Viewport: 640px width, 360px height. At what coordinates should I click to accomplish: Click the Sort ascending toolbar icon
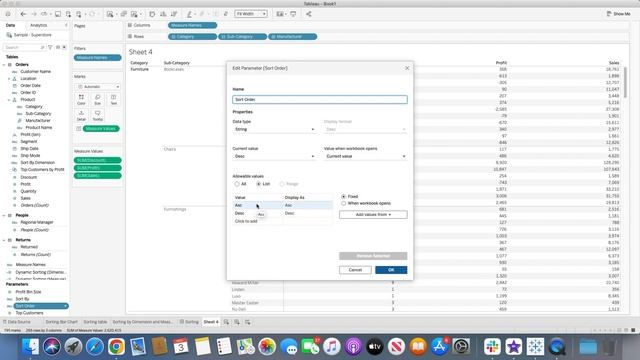click(163, 14)
